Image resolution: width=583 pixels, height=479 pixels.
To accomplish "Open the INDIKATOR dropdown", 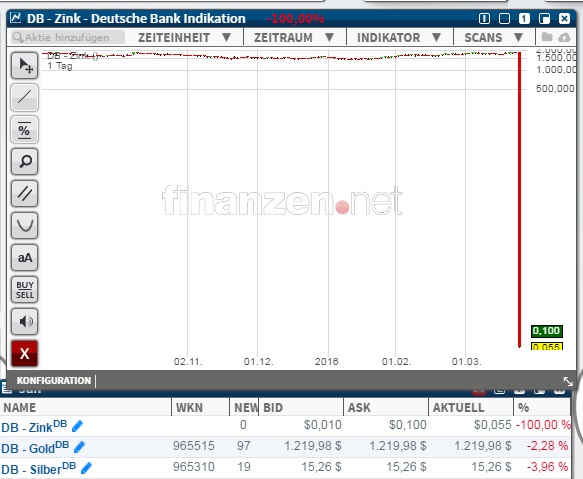I will tap(399, 38).
